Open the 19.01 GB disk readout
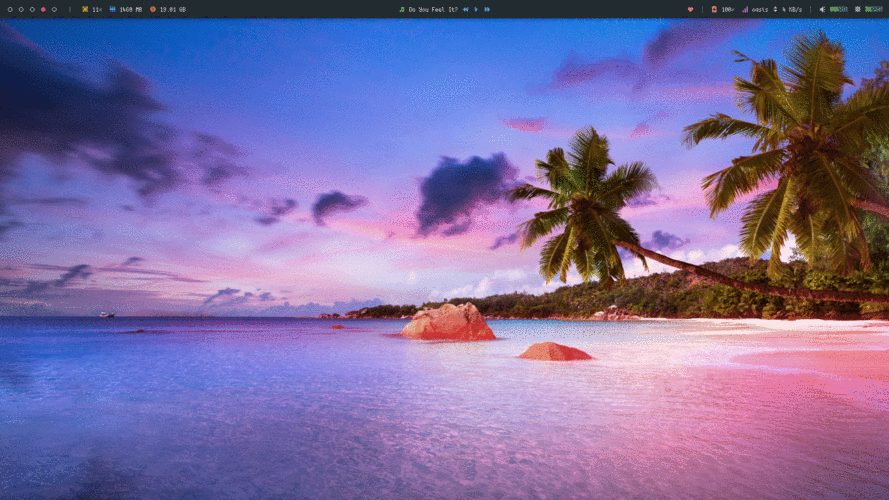889x500 pixels. click(172, 9)
